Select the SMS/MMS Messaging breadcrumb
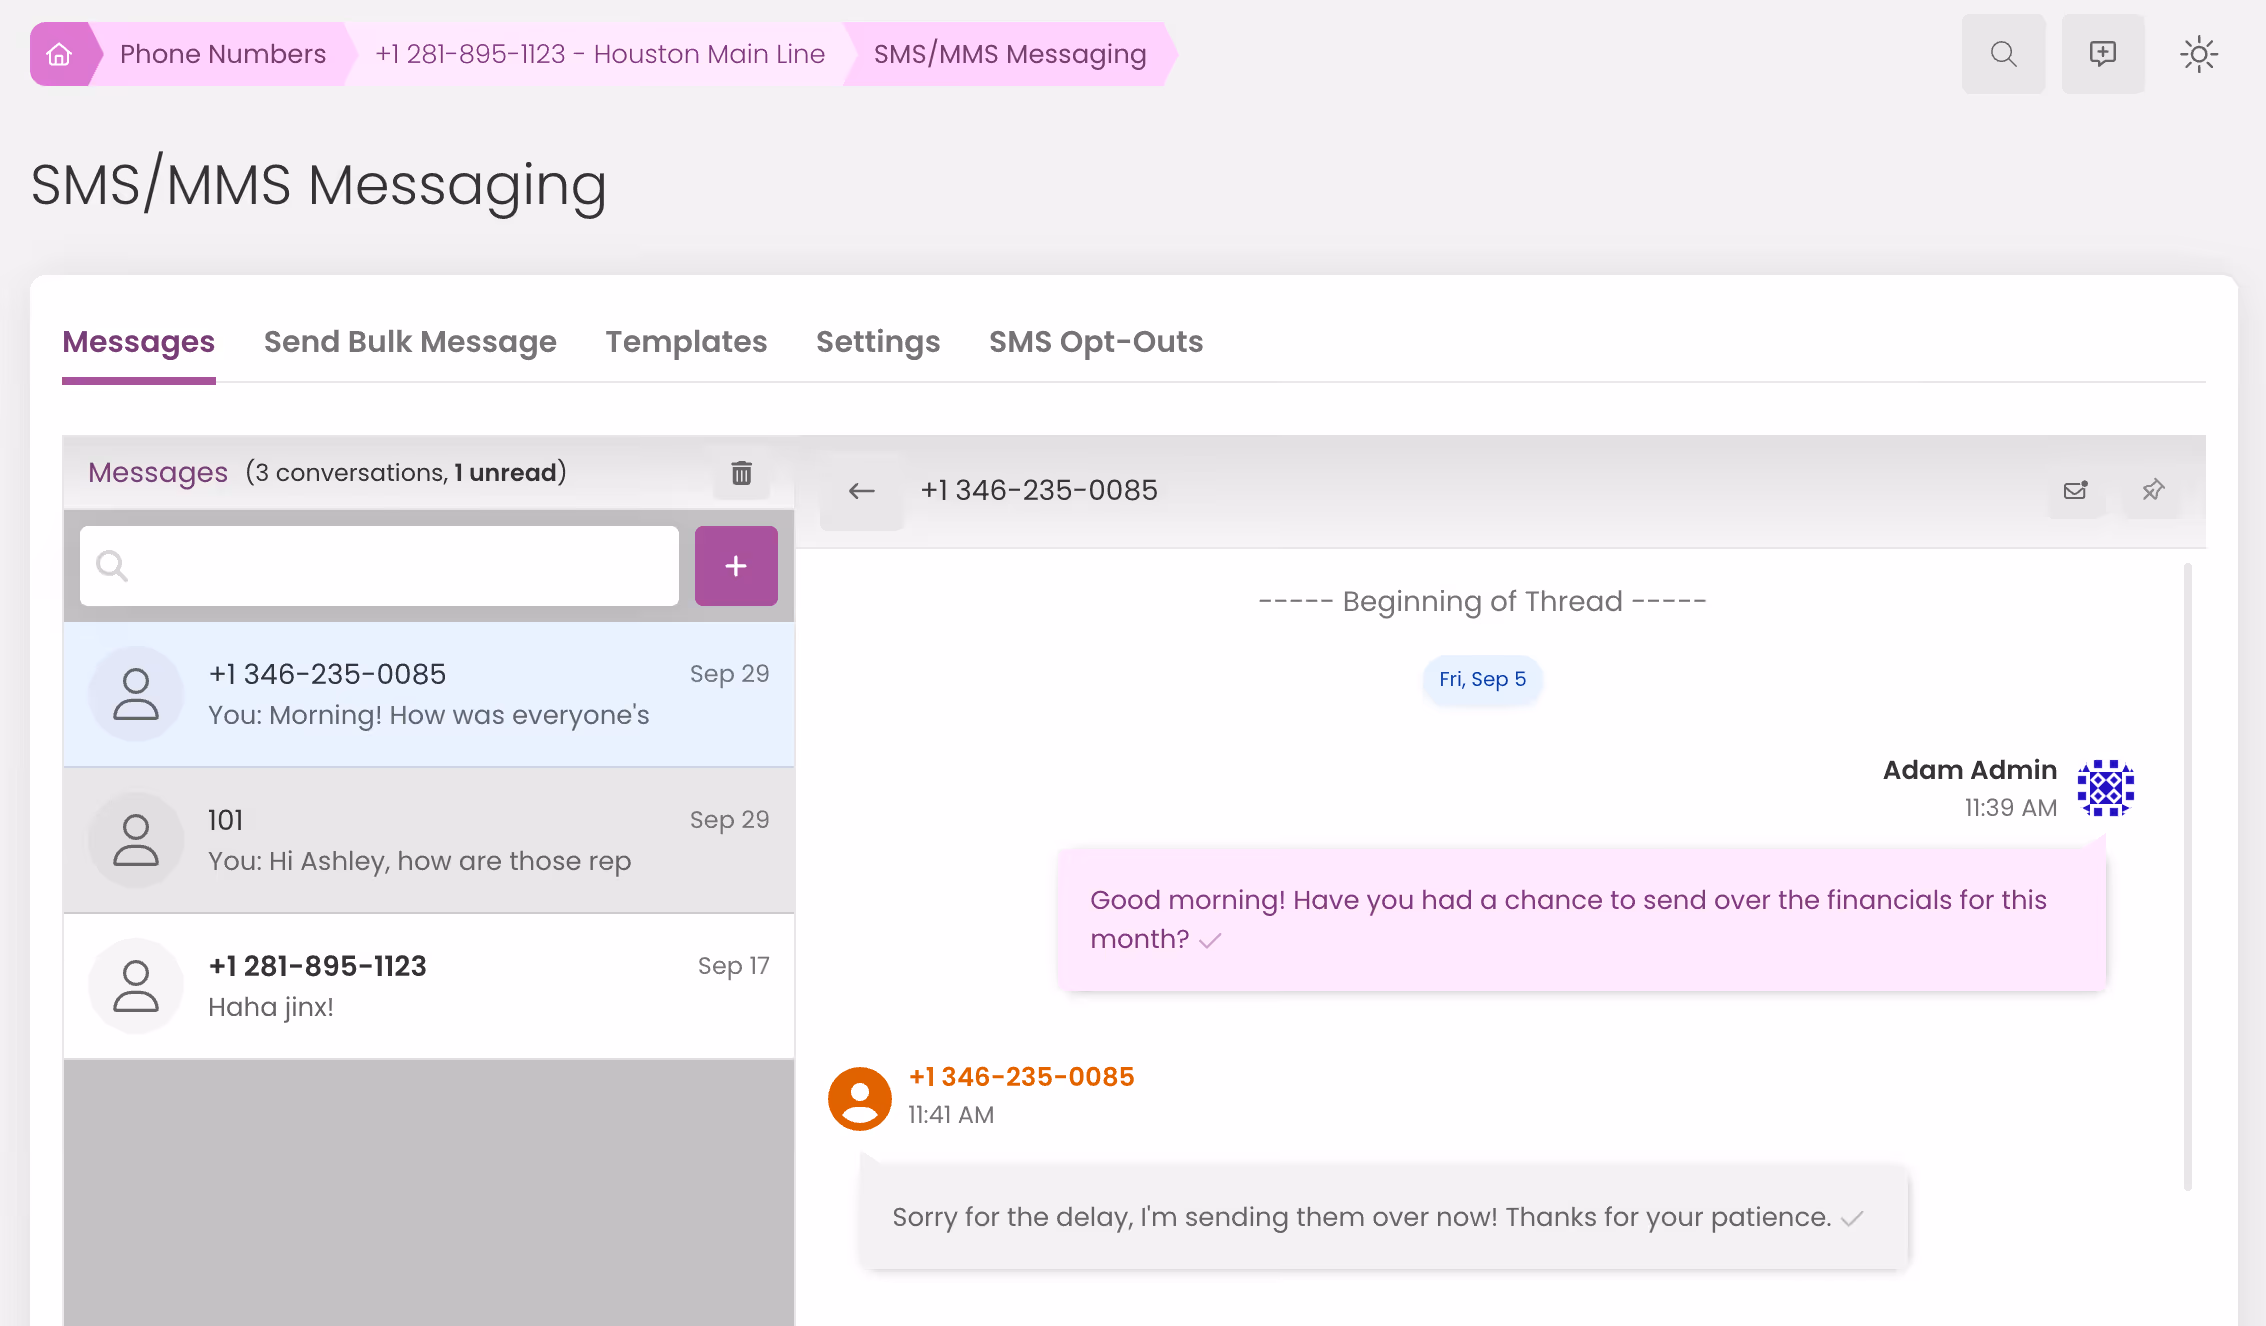Screen dimensions: 2266x1326 pyautogui.click(x=1010, y=54)
